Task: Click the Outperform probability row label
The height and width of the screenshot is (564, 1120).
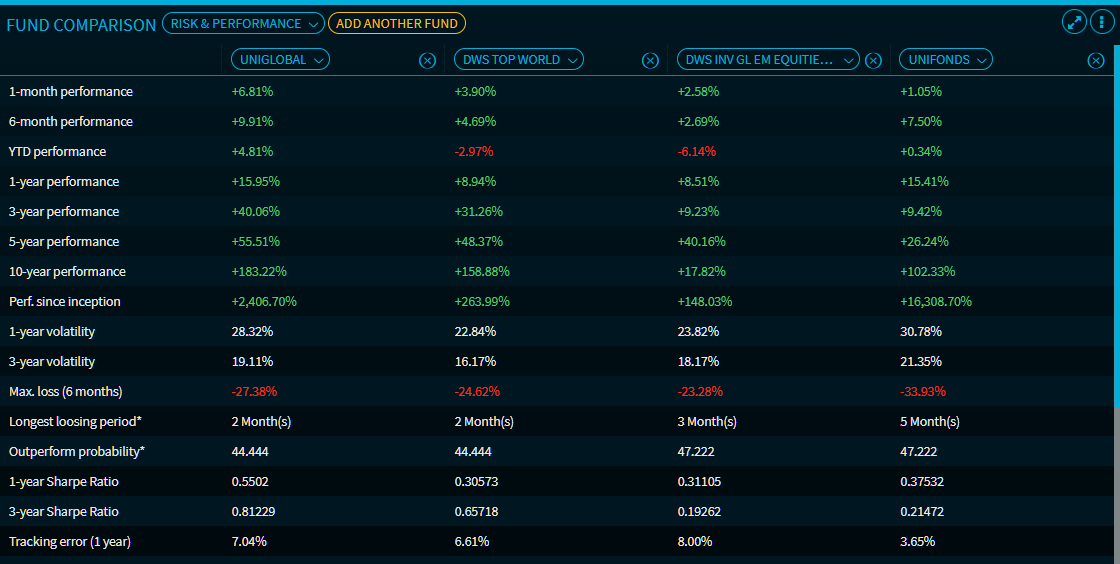Action: 76,451
